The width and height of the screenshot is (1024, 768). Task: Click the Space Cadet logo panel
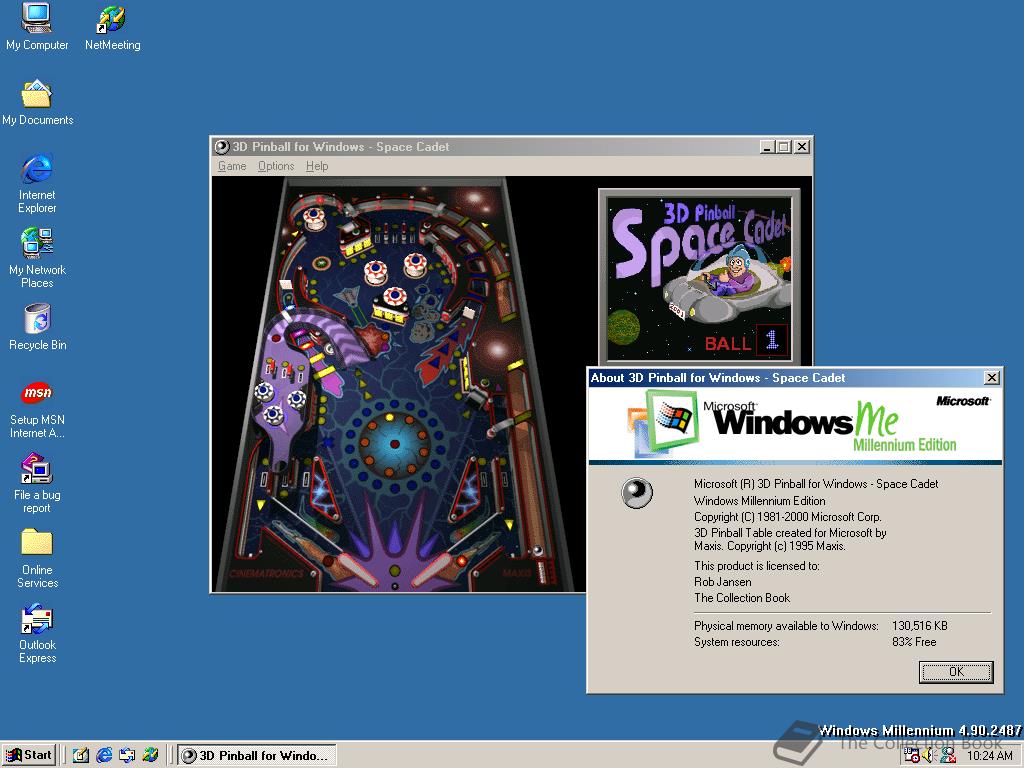point(699,276)
